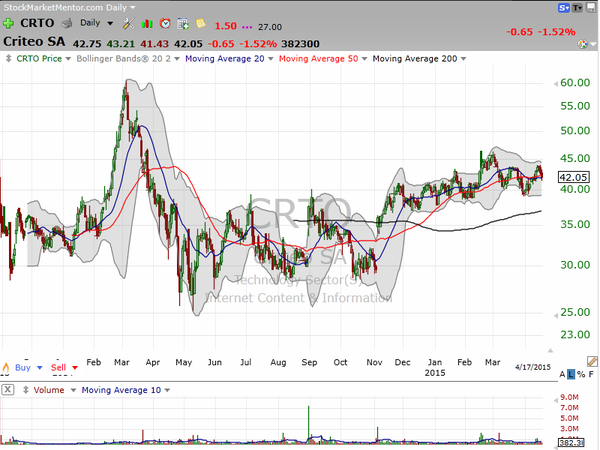Open the color palette icon
Image resolution: width=600 pixels, height=450 pixels.
[x=583, y=44]
